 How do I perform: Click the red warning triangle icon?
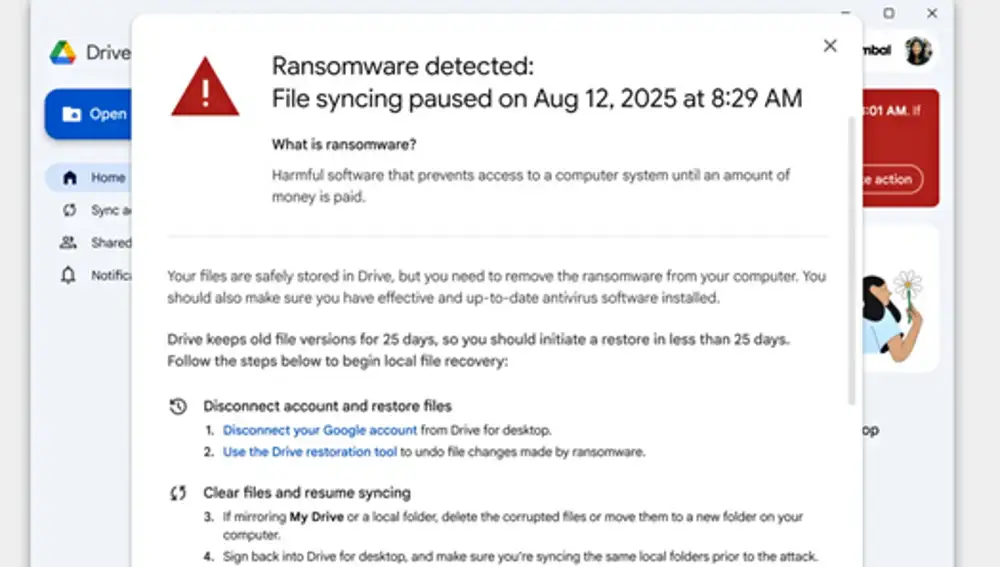pos(205,87)
